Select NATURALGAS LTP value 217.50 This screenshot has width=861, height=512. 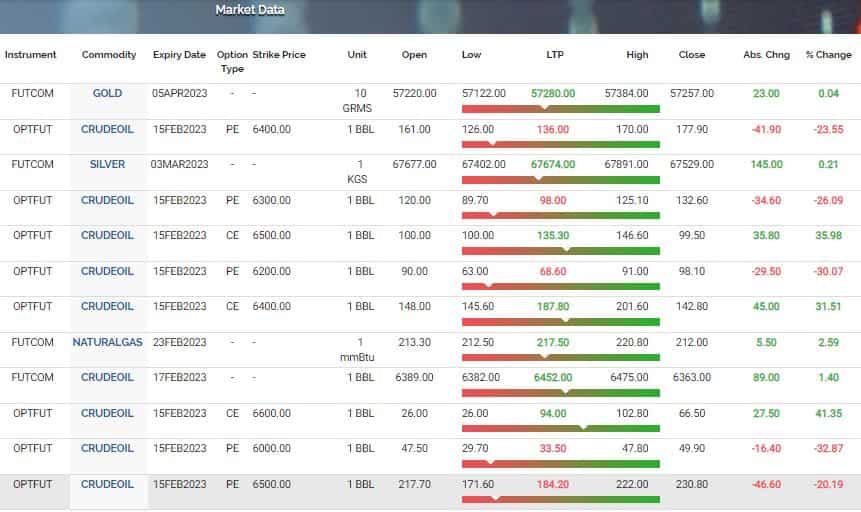tap(553, 342)
